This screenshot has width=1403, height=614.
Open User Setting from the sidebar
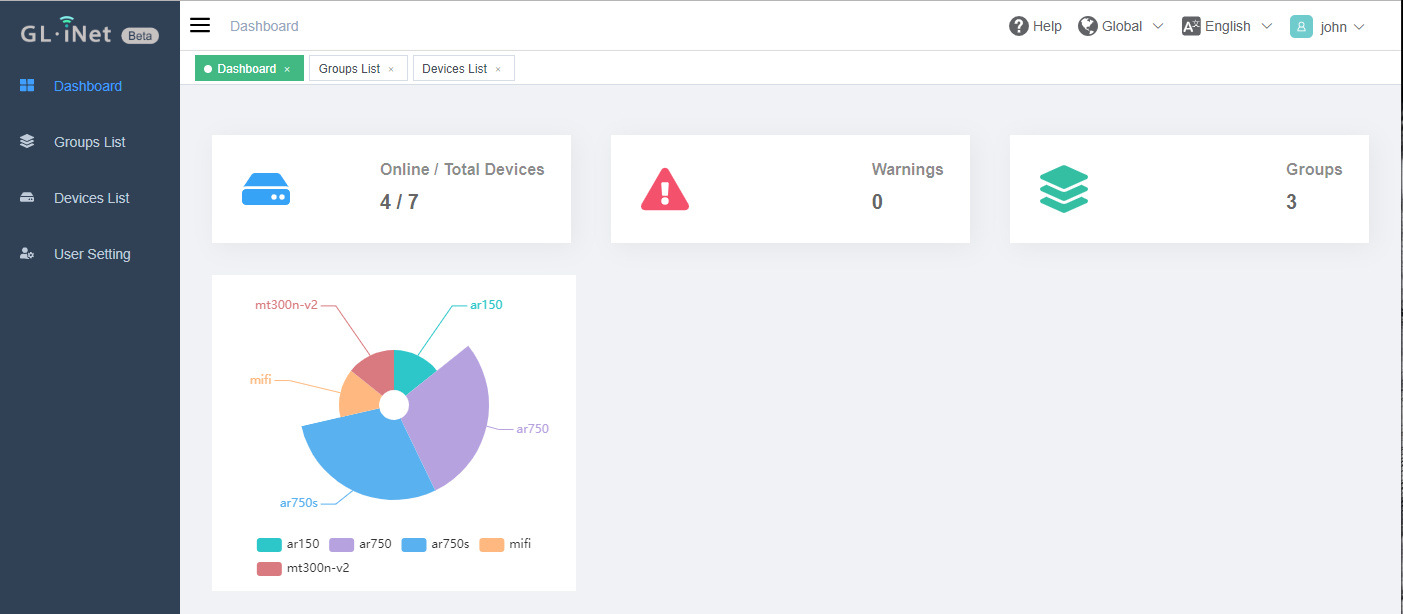point(90,254)
